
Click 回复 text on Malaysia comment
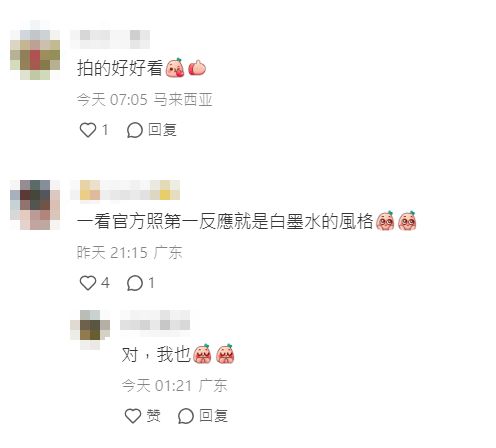pyautogui.click(x=162, y=130)
